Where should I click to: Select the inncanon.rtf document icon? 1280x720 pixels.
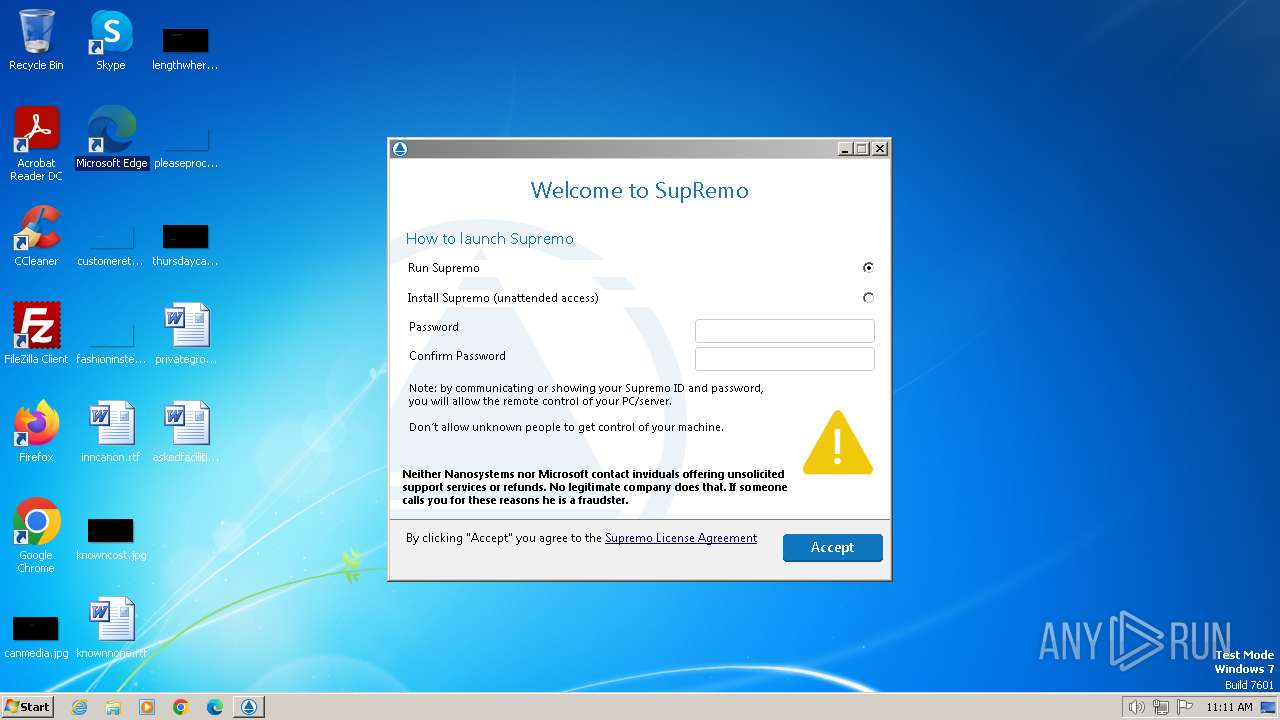(x=111, y=432)
